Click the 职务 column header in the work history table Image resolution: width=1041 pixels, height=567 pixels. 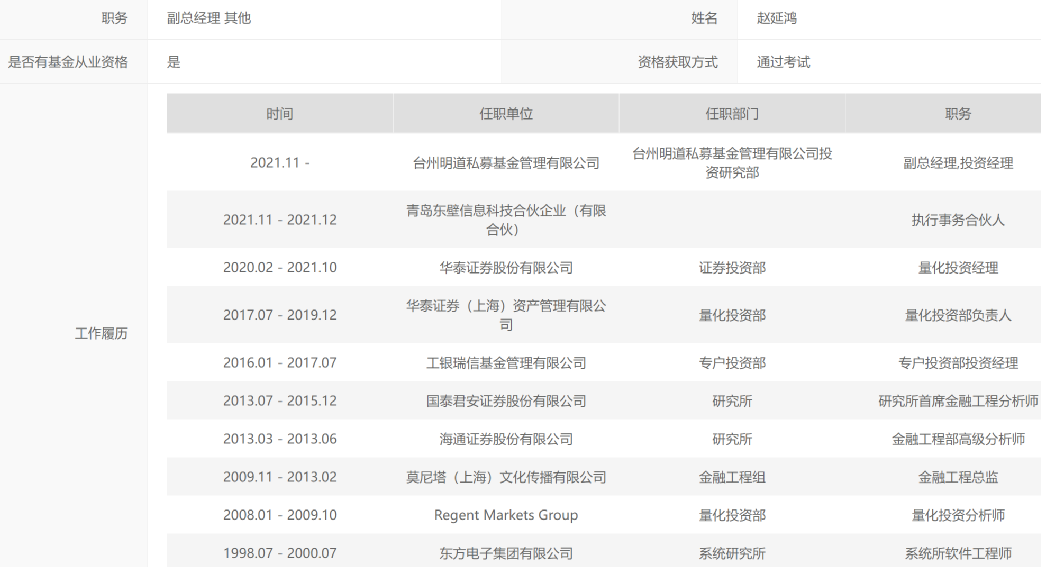(x=957, y=114)
